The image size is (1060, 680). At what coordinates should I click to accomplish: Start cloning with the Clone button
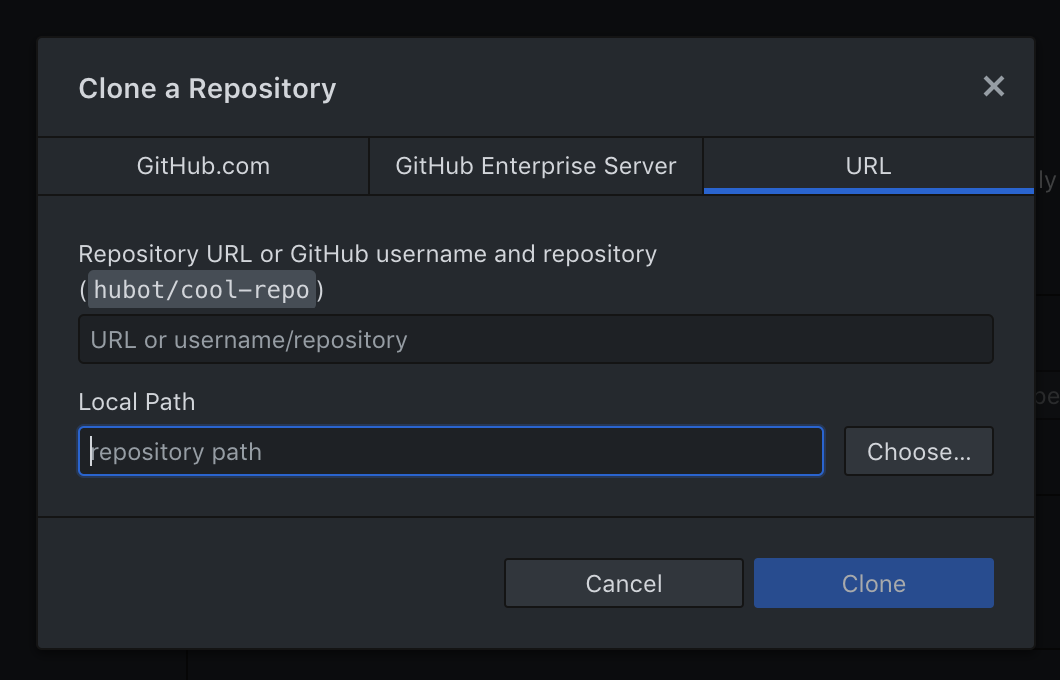pos(873,583)
